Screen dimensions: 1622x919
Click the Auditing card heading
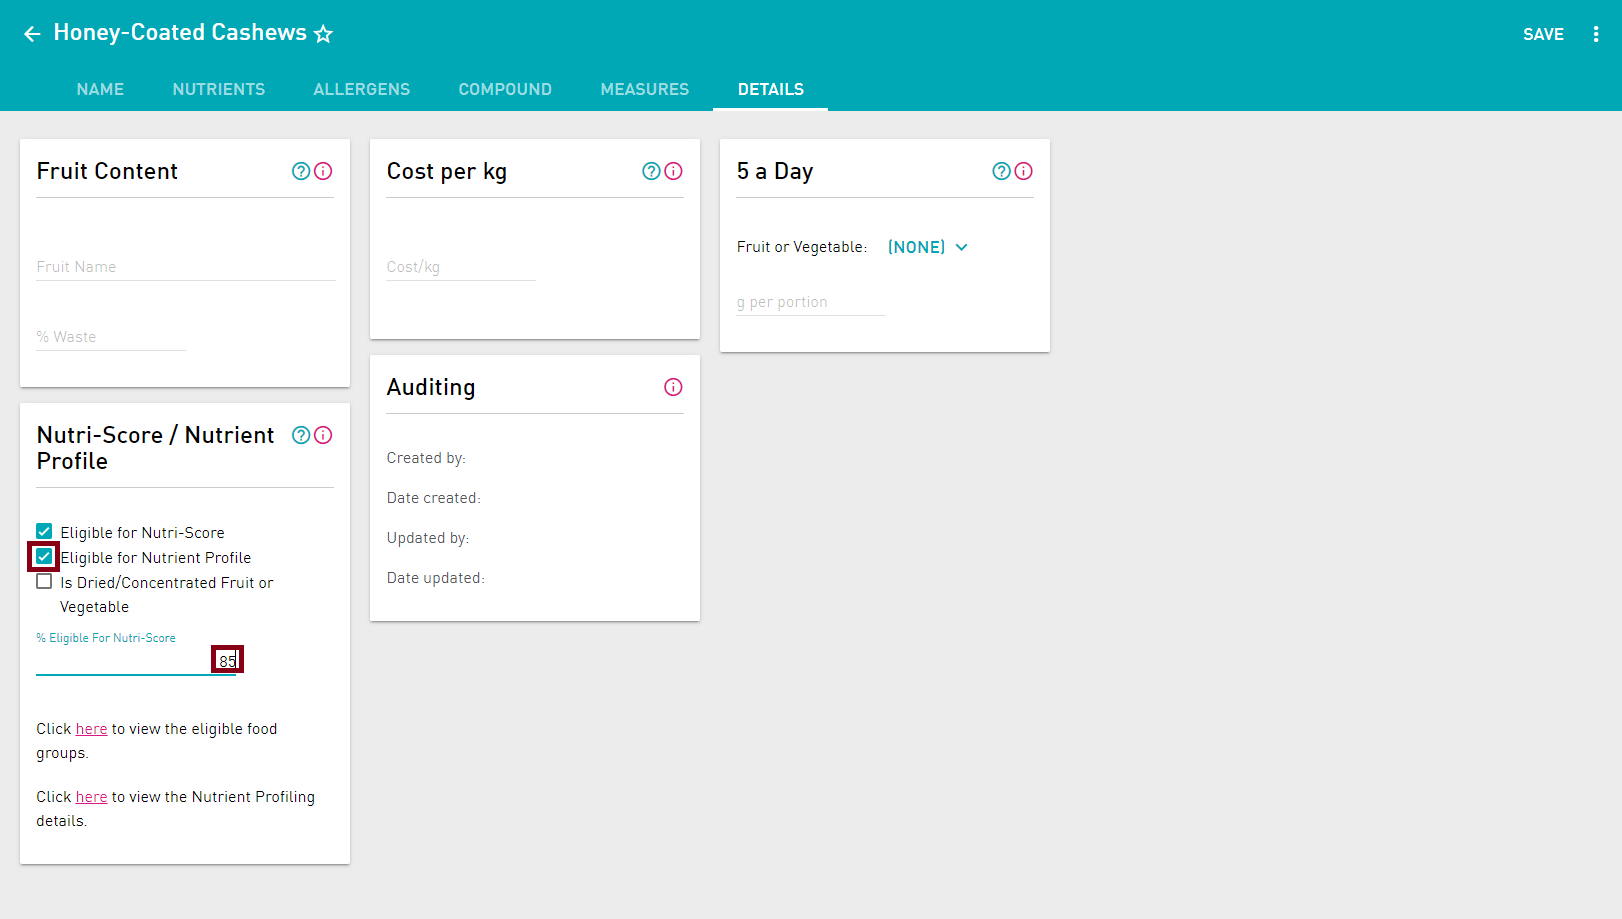pyautogui.click(x=431, y=387)
